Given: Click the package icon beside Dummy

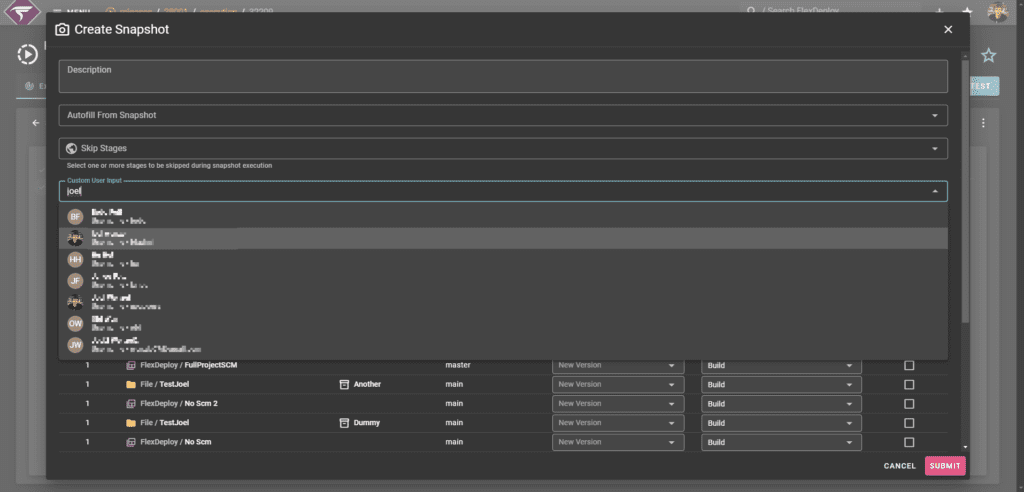Looking at the screenshot, I should click(344, 423).
